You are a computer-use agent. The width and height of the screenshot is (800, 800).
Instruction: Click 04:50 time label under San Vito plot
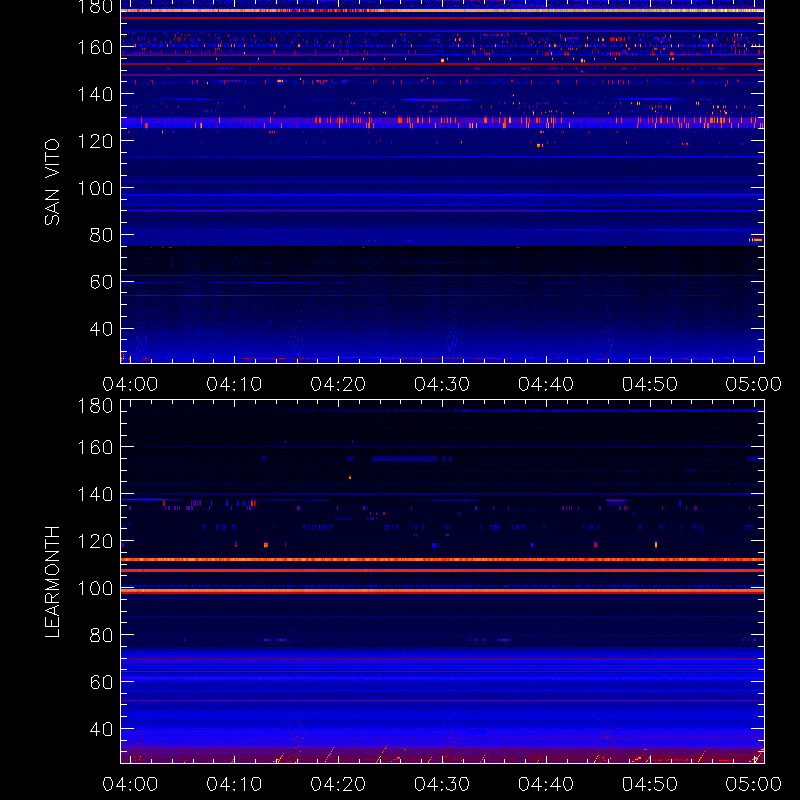click(649, 384)
